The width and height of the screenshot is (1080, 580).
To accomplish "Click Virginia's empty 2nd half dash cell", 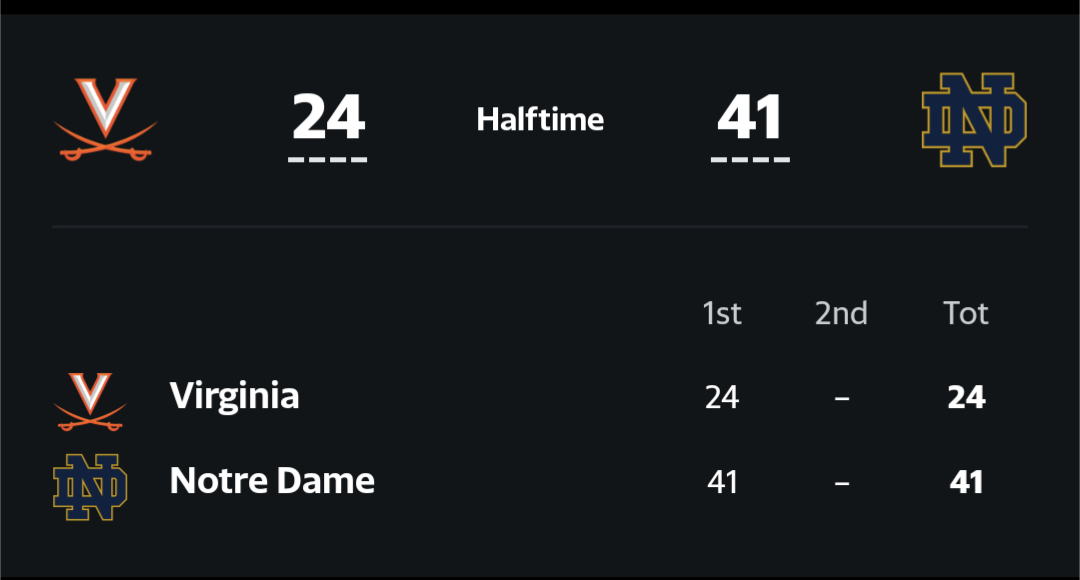I will coord(842,398).
